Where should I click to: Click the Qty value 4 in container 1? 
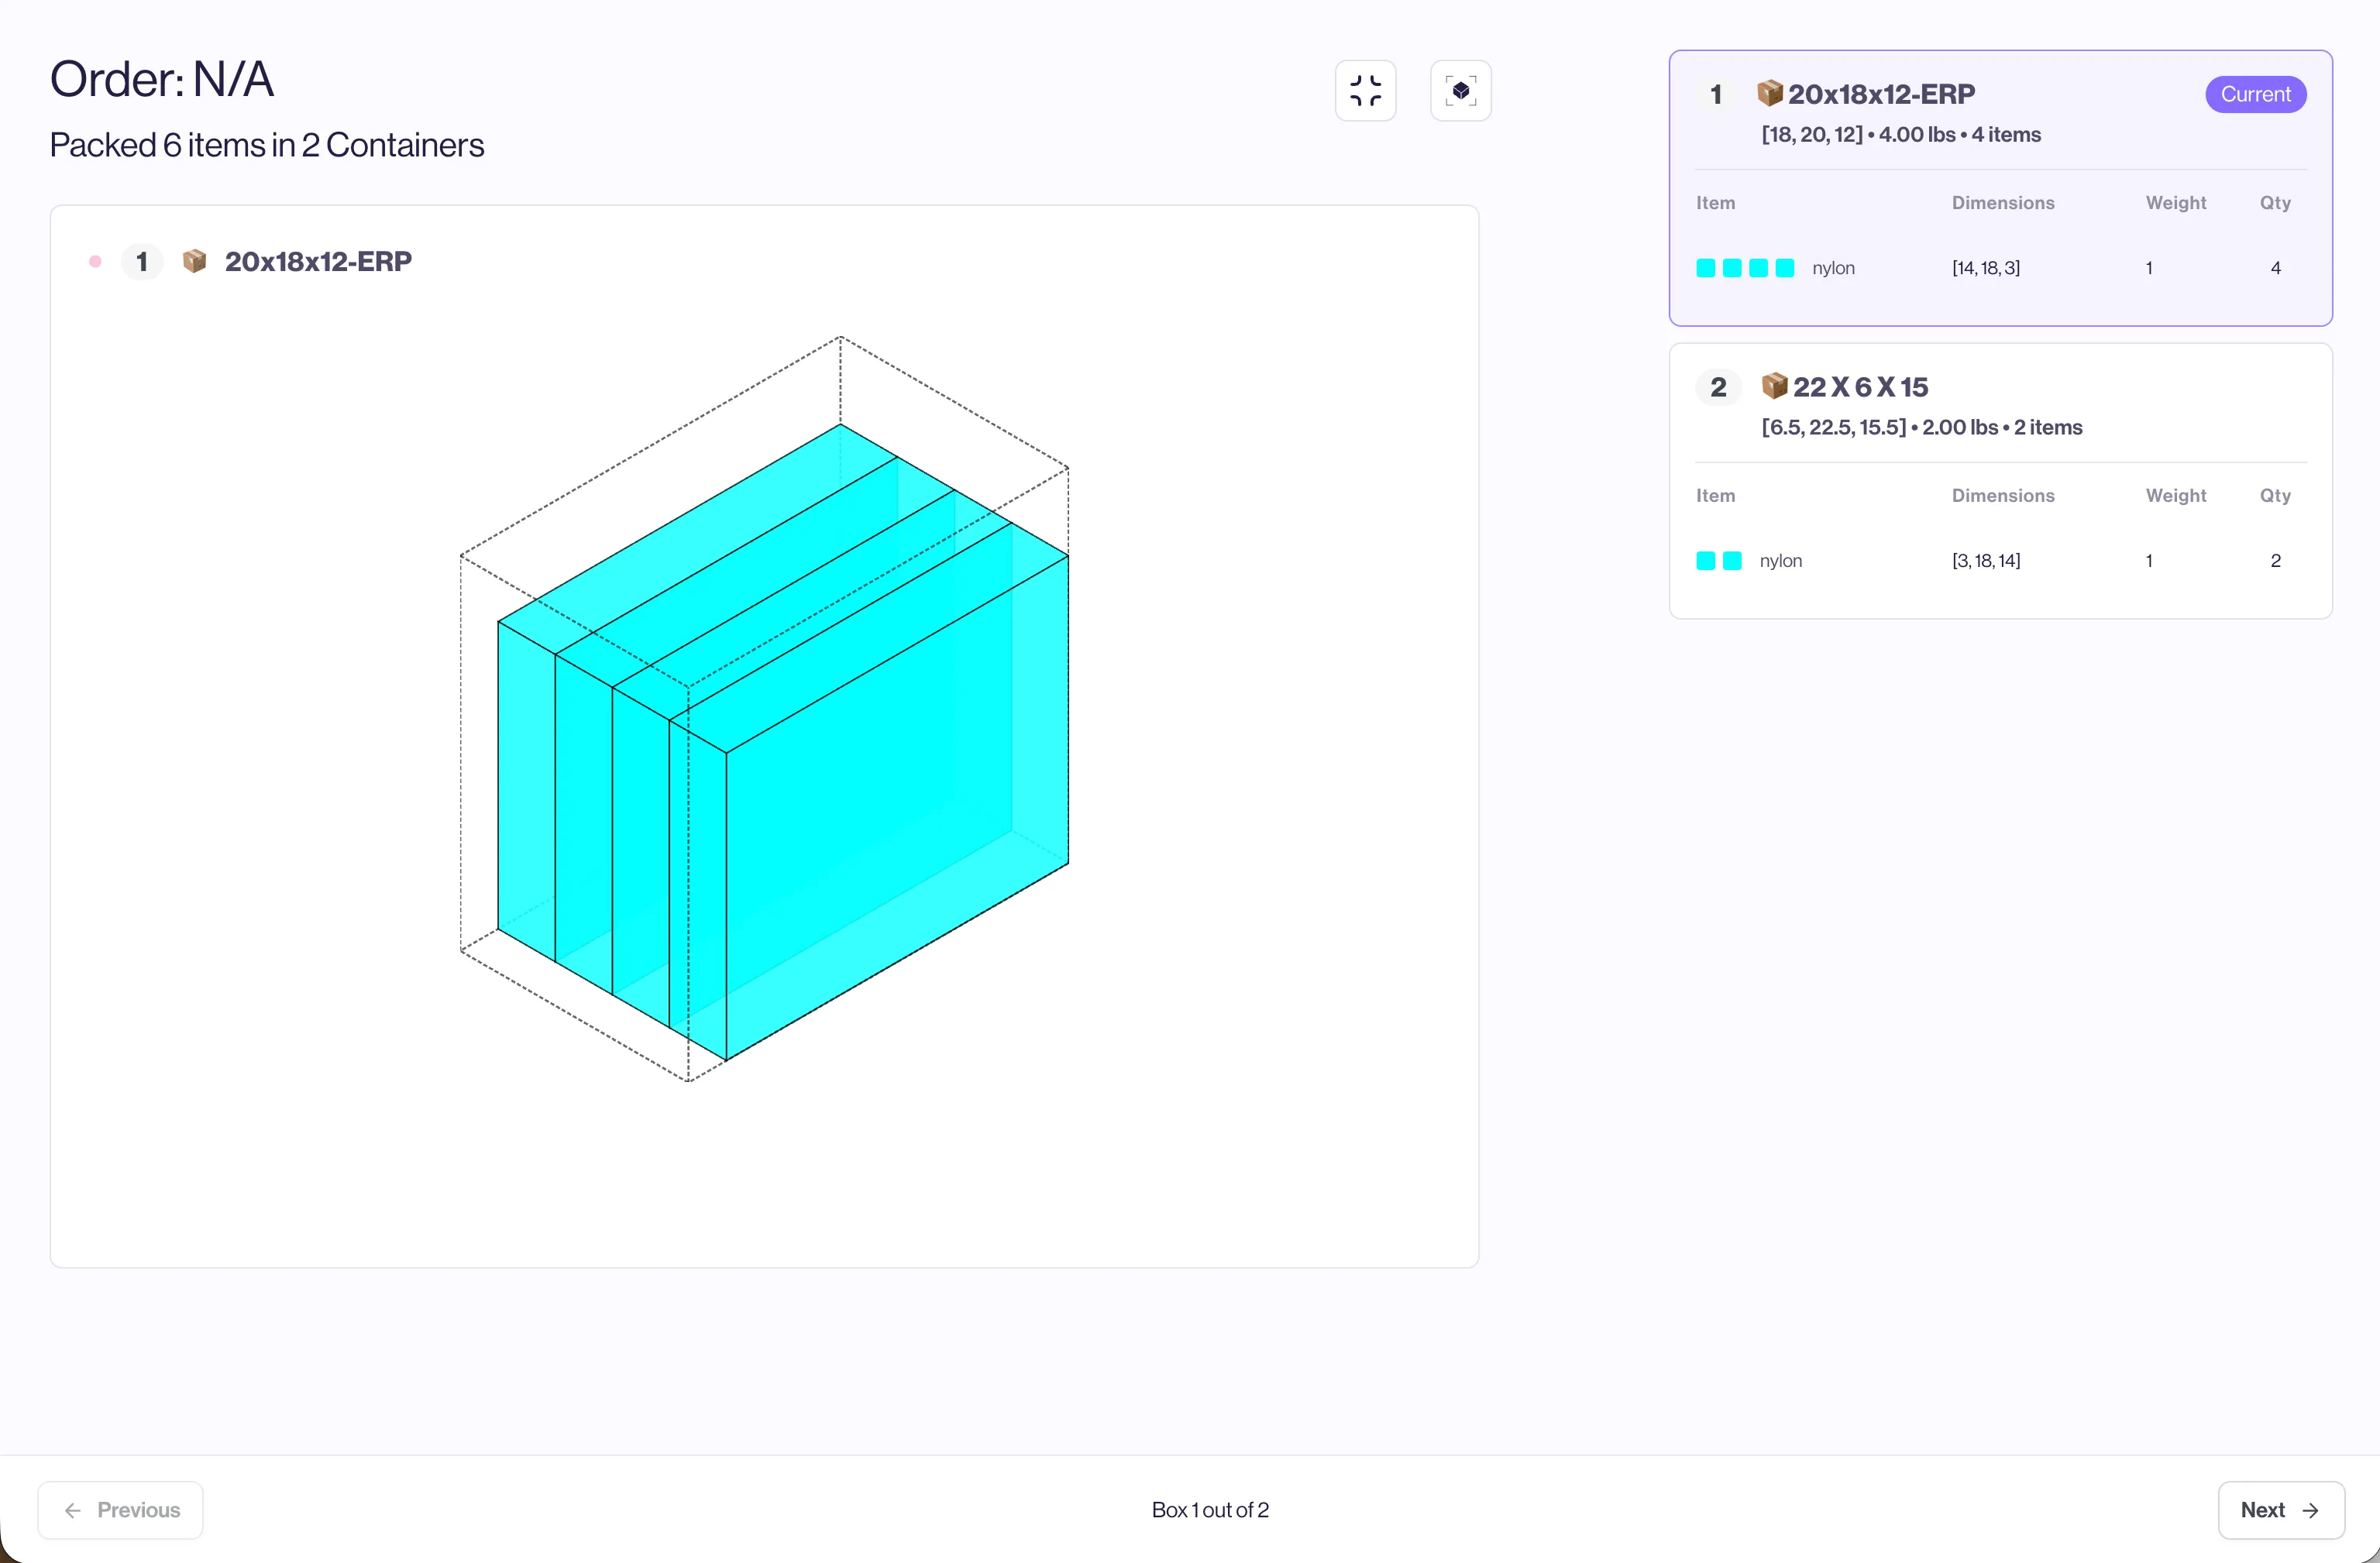pyautogui.click(x=2275, y=268)
